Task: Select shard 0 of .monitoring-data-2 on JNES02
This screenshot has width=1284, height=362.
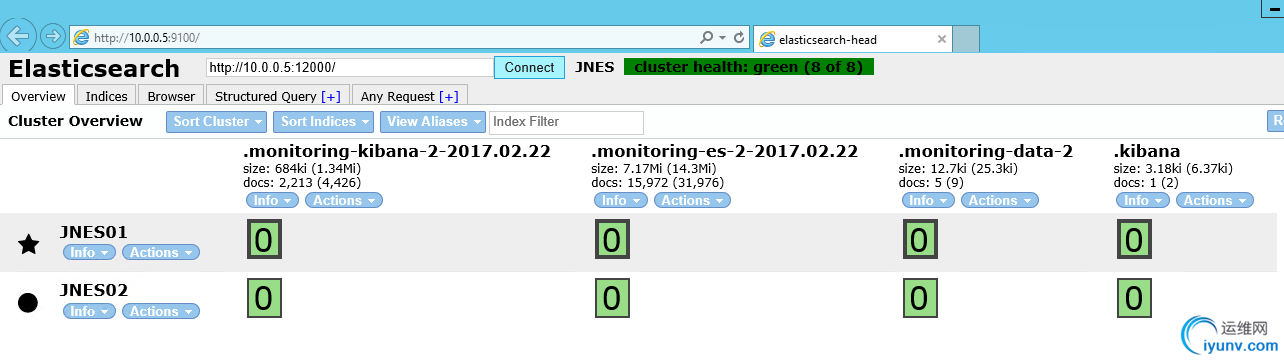Action: [919, 299]
